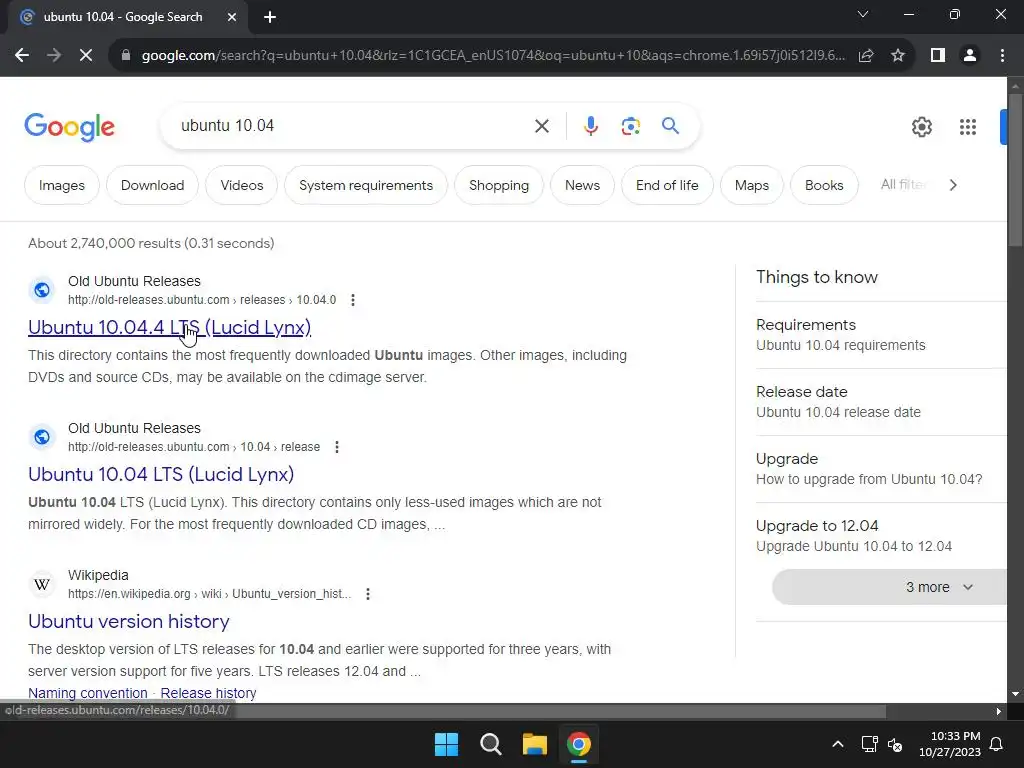This screenshot has width=1024, height=768.
Task: Open File Explorer from taskbar
Action: coord(534,744)
